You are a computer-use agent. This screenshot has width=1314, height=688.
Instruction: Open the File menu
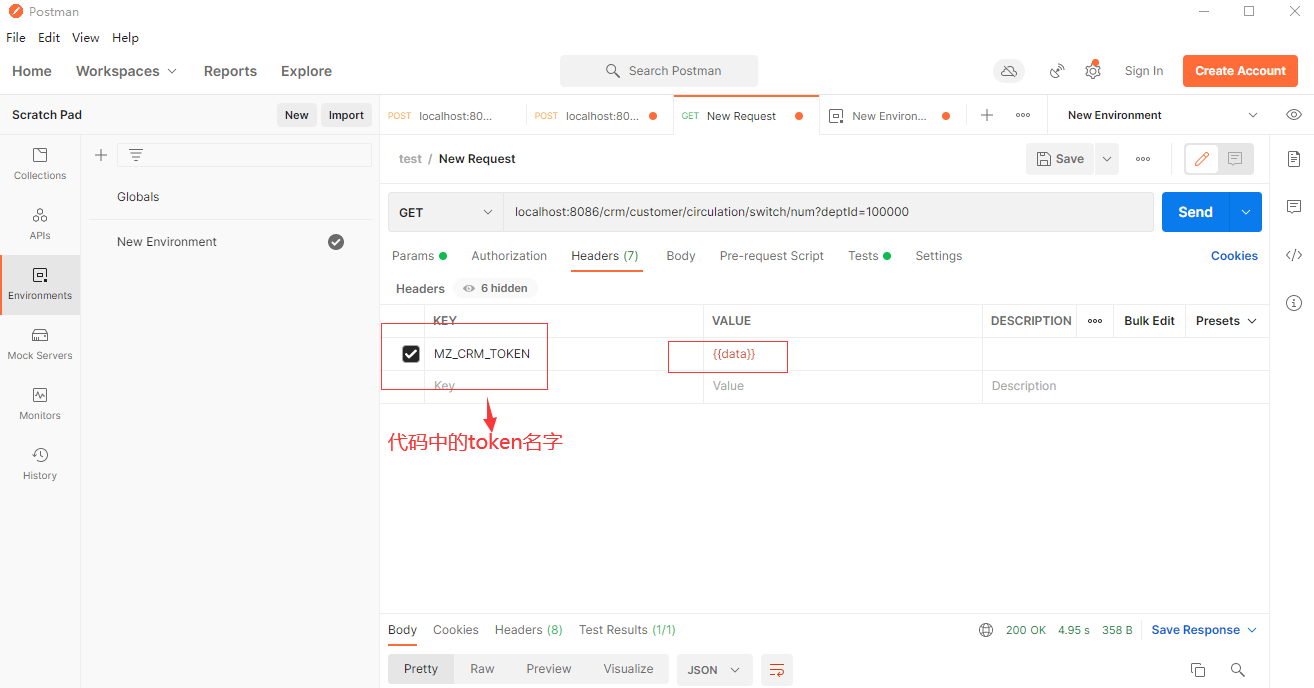[x=16, y=38]
